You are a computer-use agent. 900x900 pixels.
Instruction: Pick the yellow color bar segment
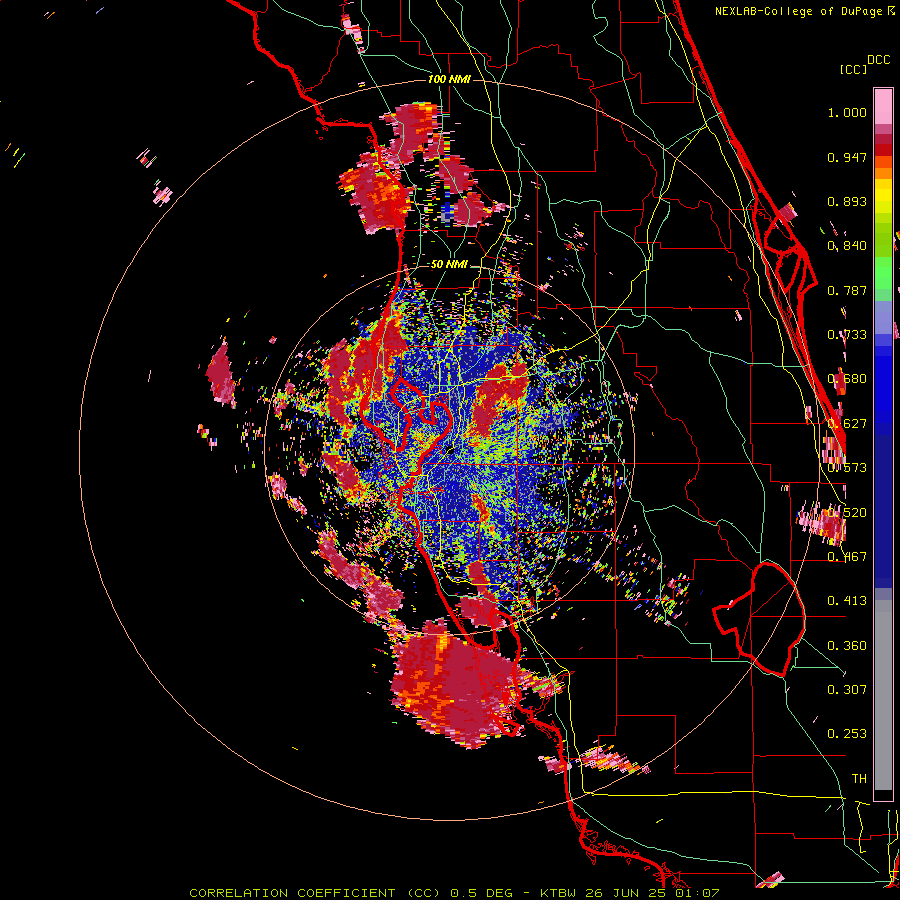[883, 196]
